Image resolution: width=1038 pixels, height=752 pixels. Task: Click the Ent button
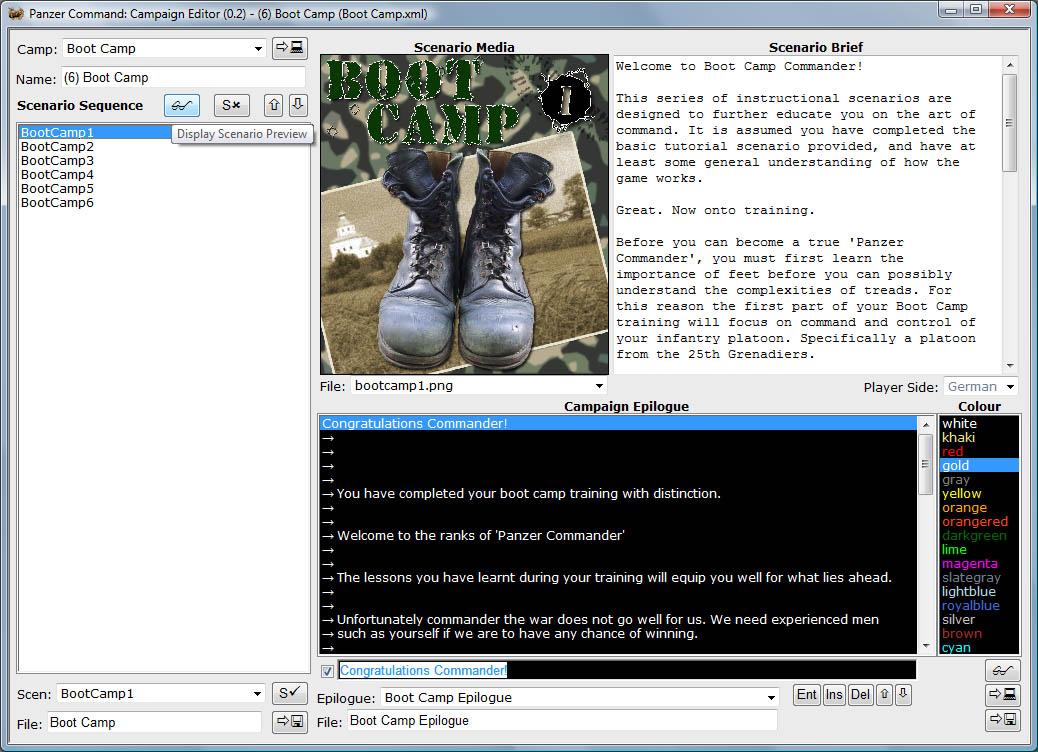click(x=806, y=694)
